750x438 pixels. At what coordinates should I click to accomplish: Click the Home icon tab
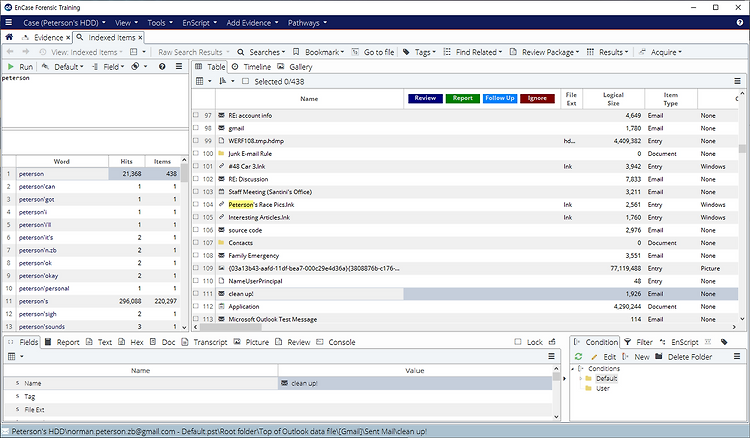pos(9,37)
